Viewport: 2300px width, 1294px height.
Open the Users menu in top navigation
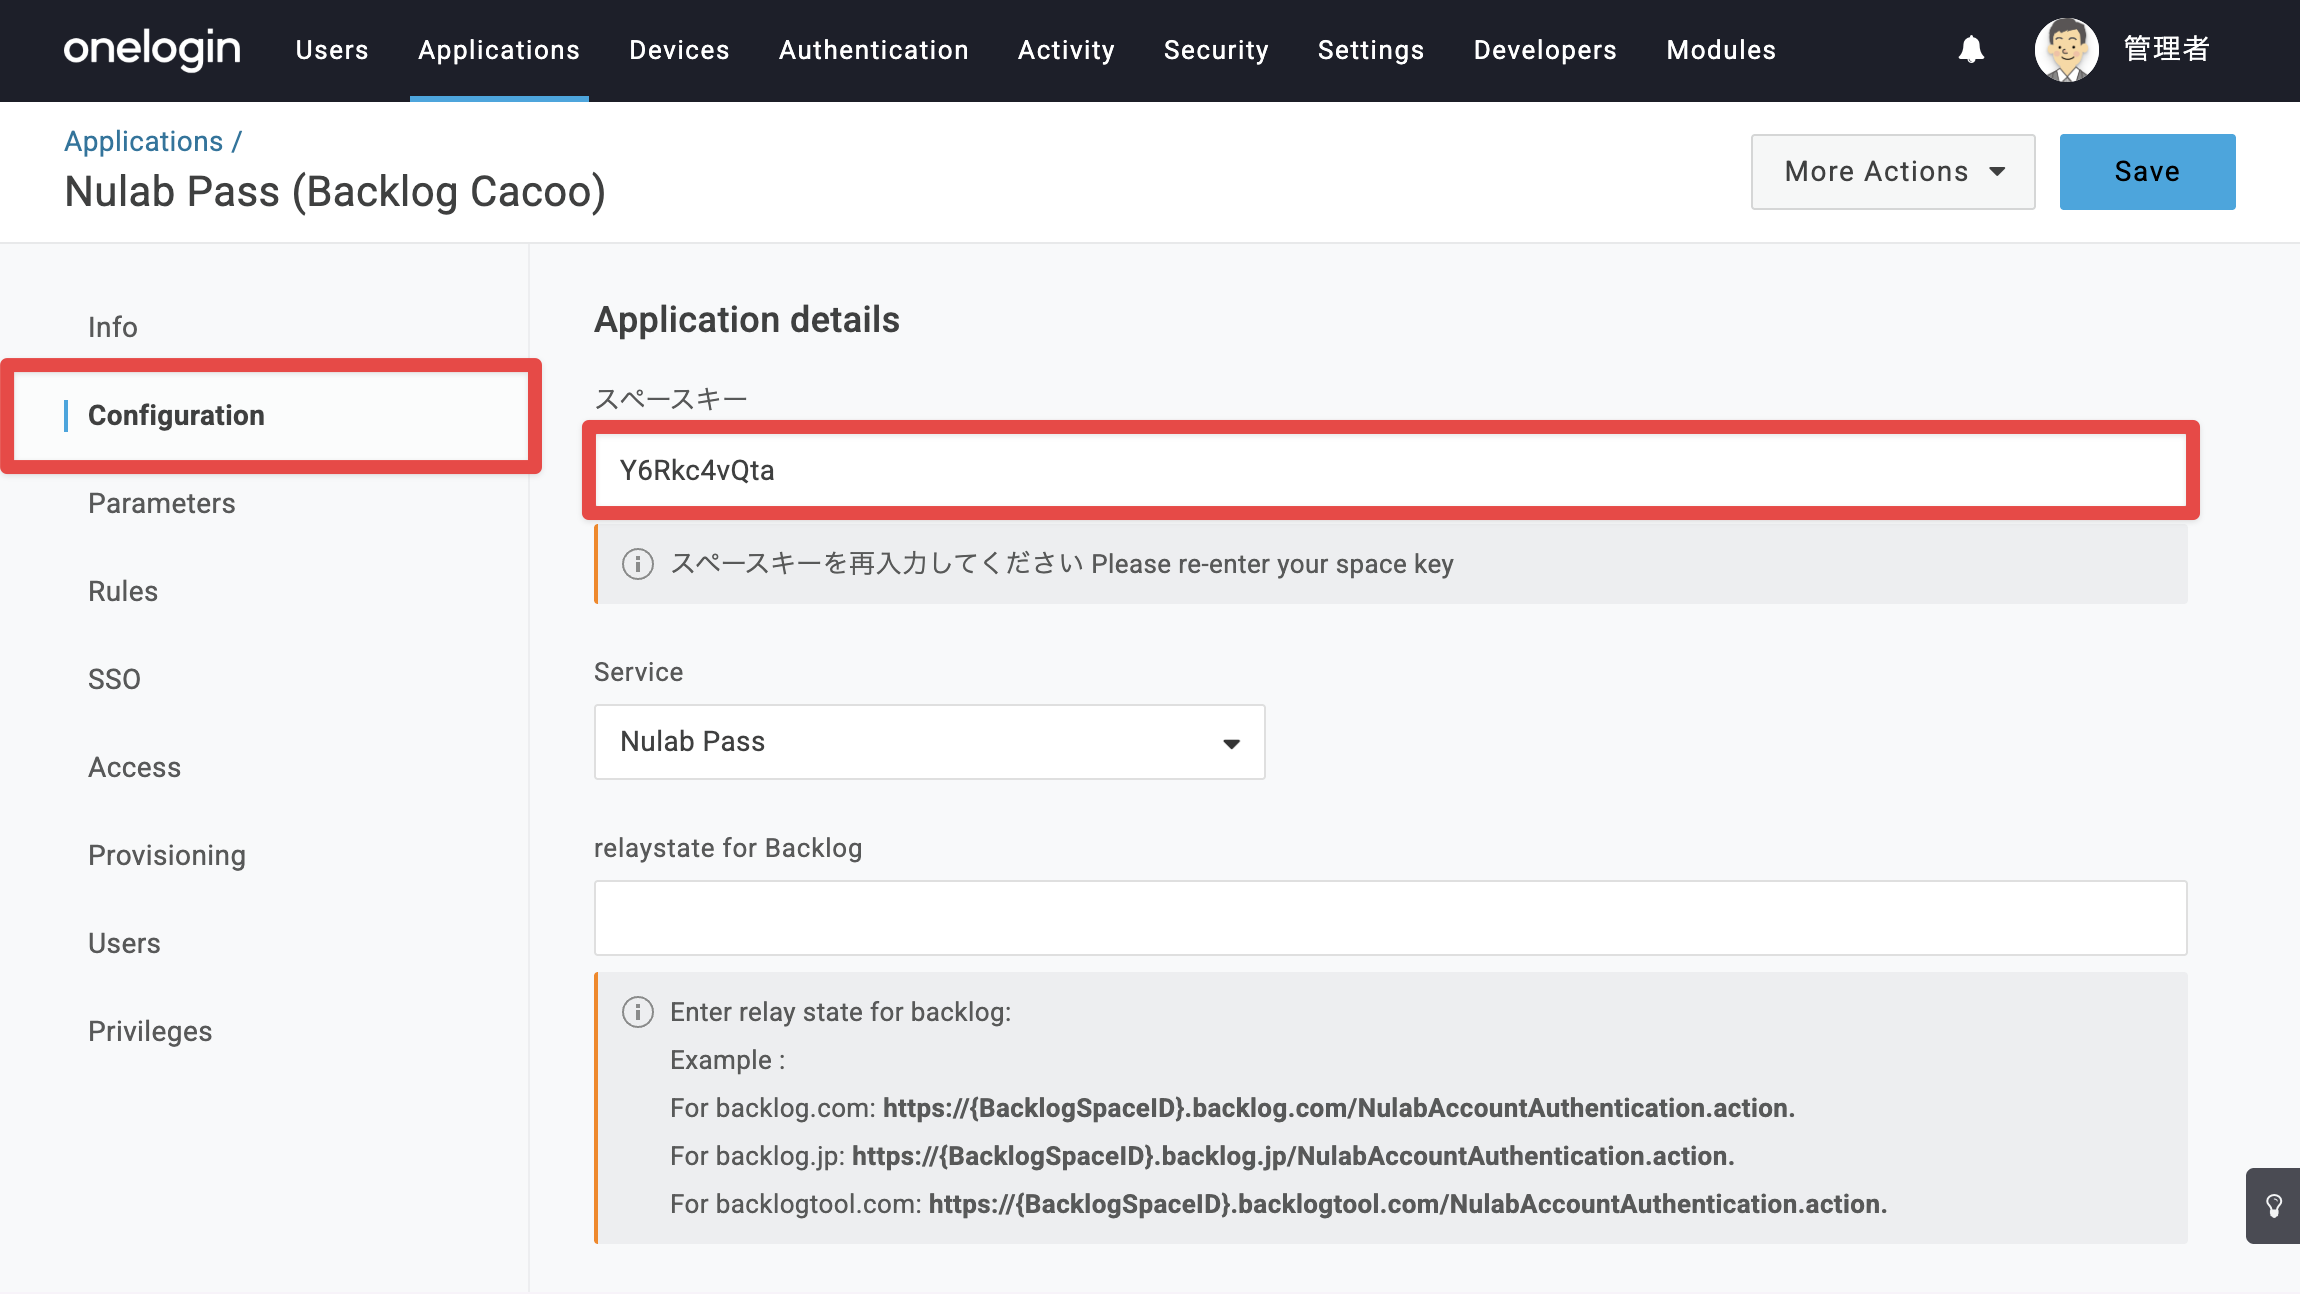(332, 50)
